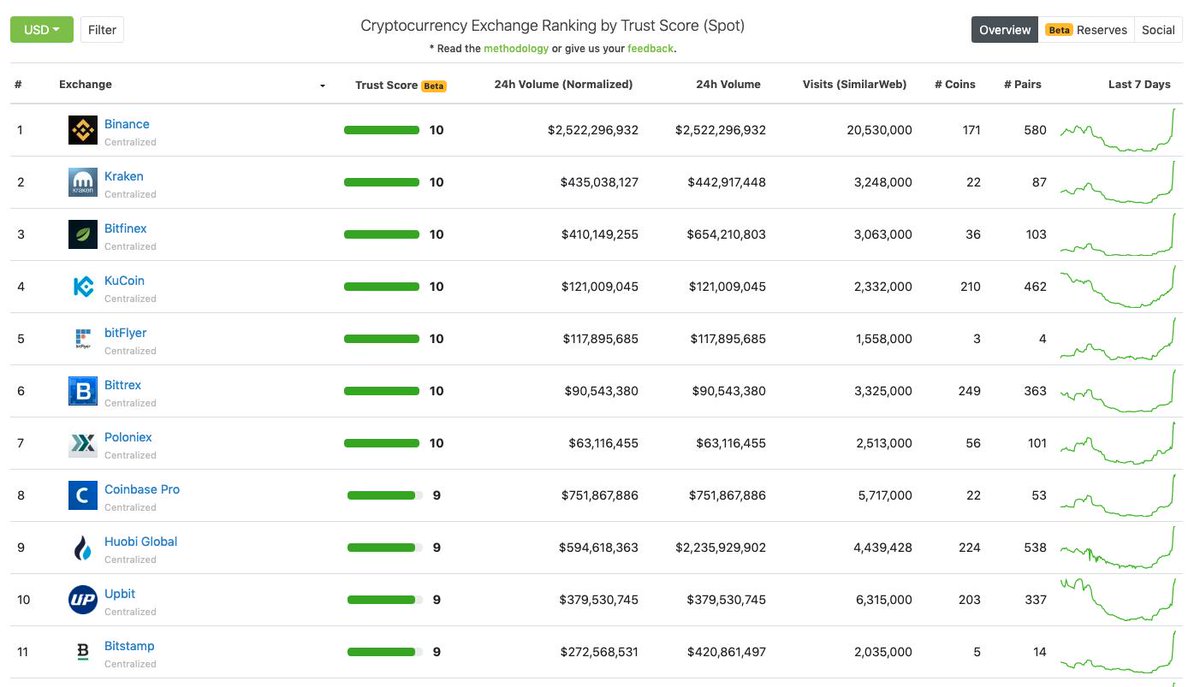Image resolution: width=1200 pixels, height=687 pixels.
Task: Click the Filter button
Action: pos(102,30)
